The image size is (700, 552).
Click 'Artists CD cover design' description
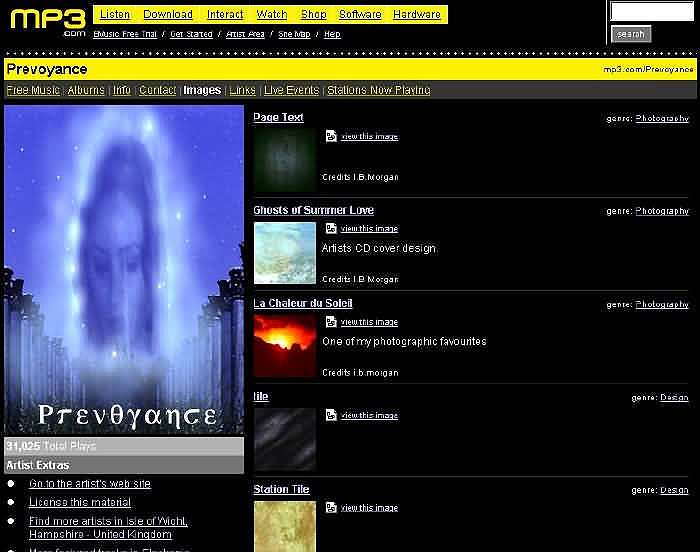(x=379, y=248)
